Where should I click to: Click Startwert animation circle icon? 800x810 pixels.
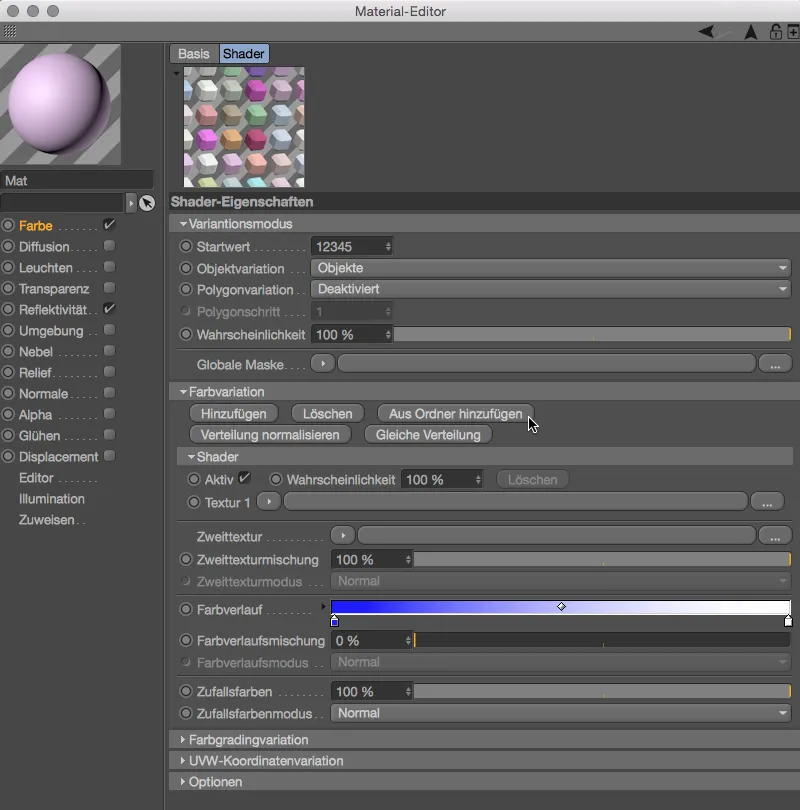(186, 246)
